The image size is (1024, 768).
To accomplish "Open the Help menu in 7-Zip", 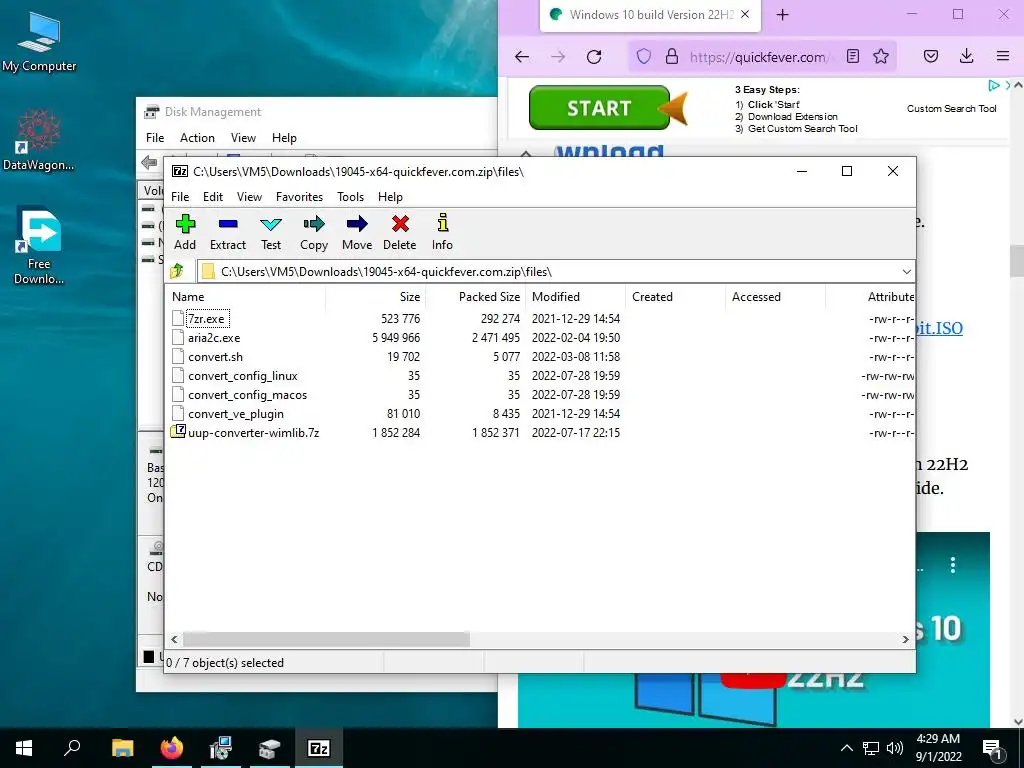I will pyautogui.click(x=390, y=197).
